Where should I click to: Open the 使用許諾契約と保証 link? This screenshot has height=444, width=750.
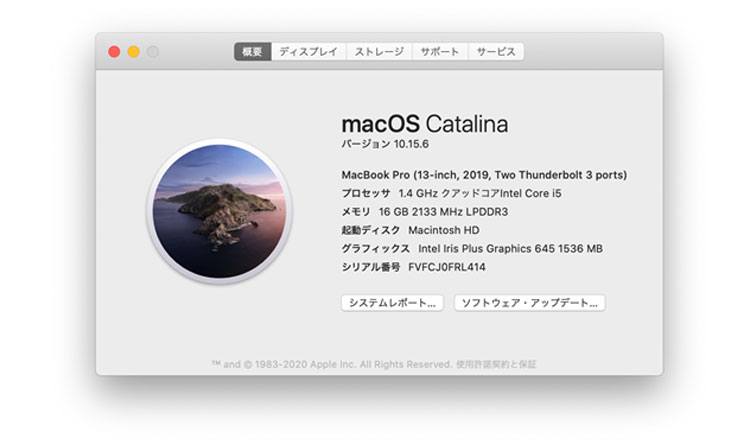(x=495, y=364)
